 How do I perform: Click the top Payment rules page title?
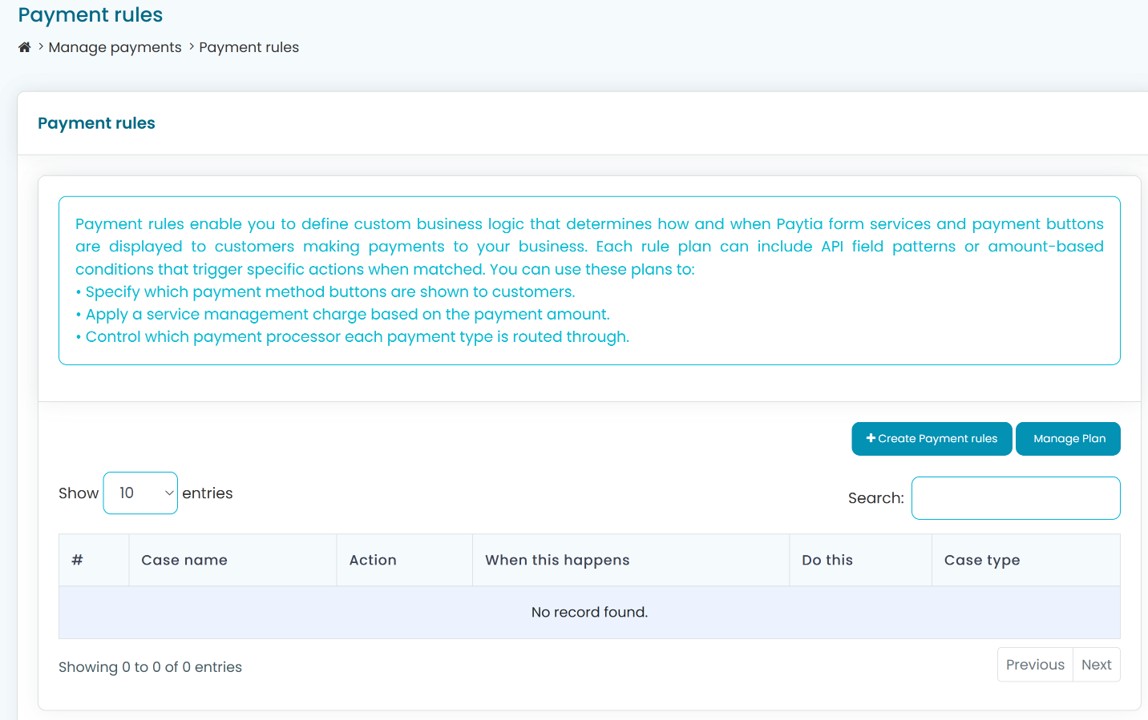pyautogui.click(x=90, y=15)
